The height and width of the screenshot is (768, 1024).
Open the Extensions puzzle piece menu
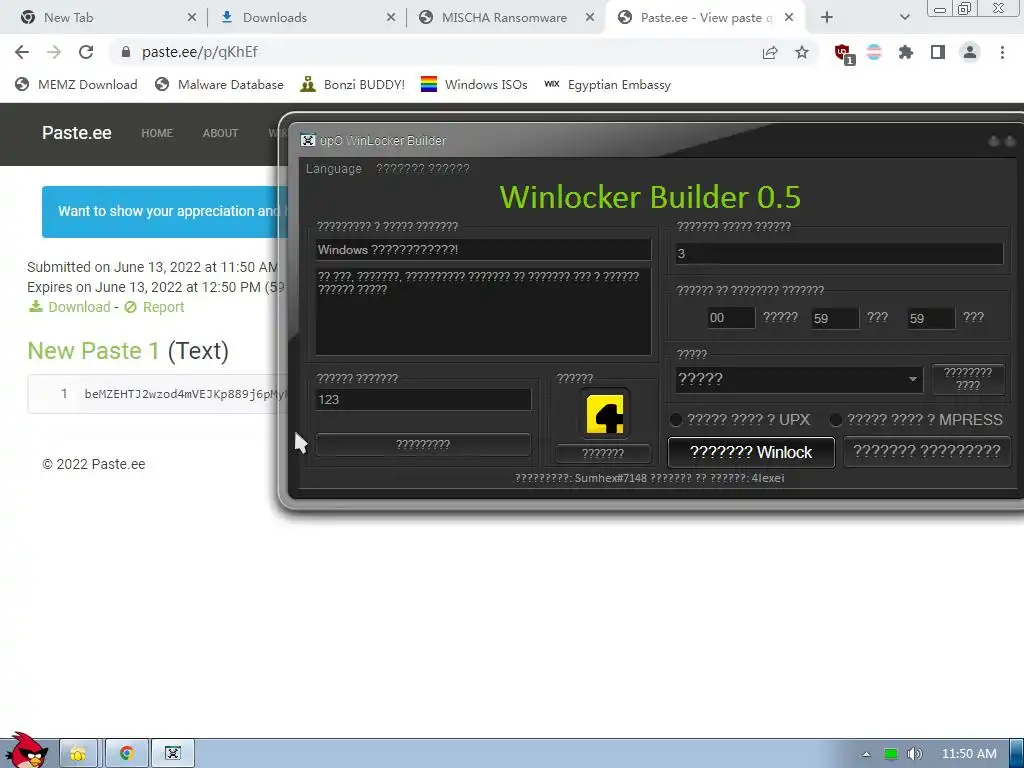[x=906, y=52]
